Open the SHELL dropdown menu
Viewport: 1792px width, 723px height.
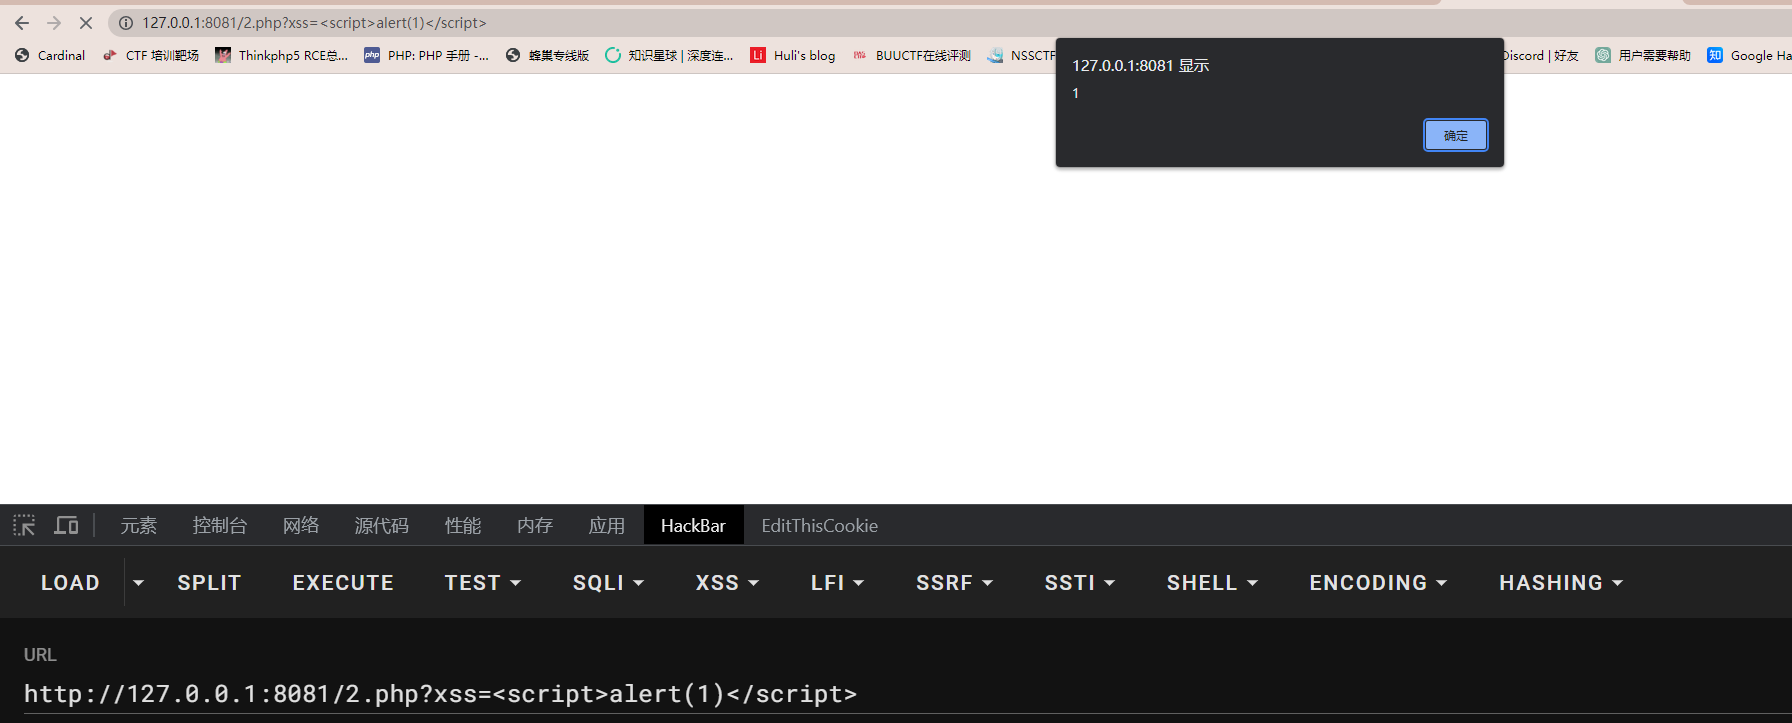click(1212, 583)
